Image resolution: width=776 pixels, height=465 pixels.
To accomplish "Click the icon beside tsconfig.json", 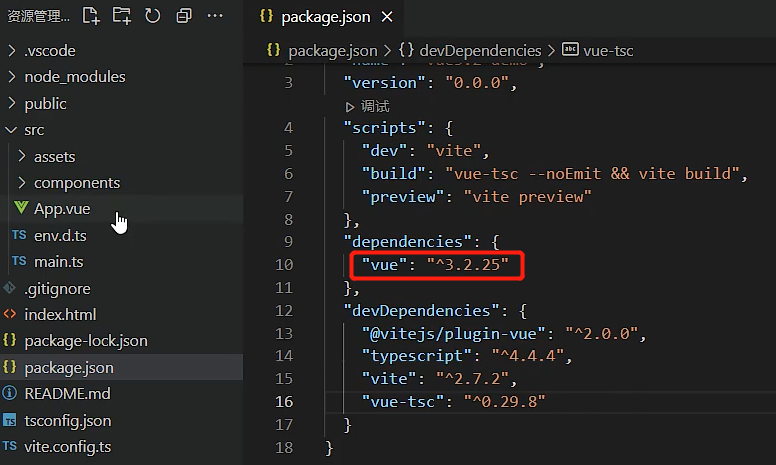I will click(9, 420).
